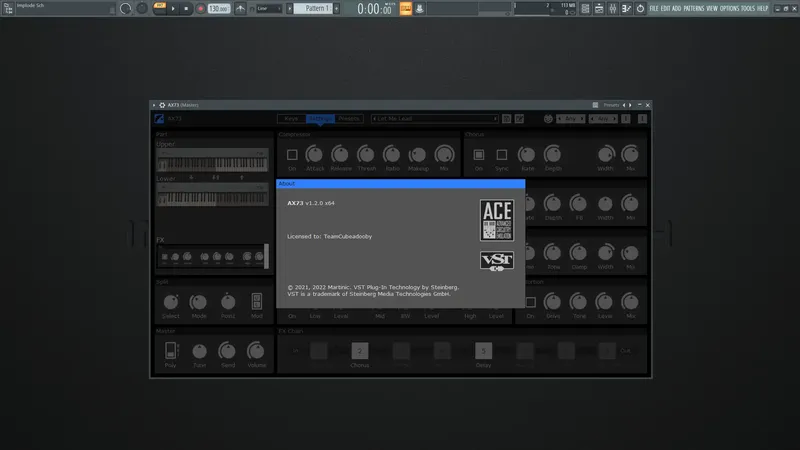Open the EDIT menu
The image size is (800, 450).
tap(665, 9)
